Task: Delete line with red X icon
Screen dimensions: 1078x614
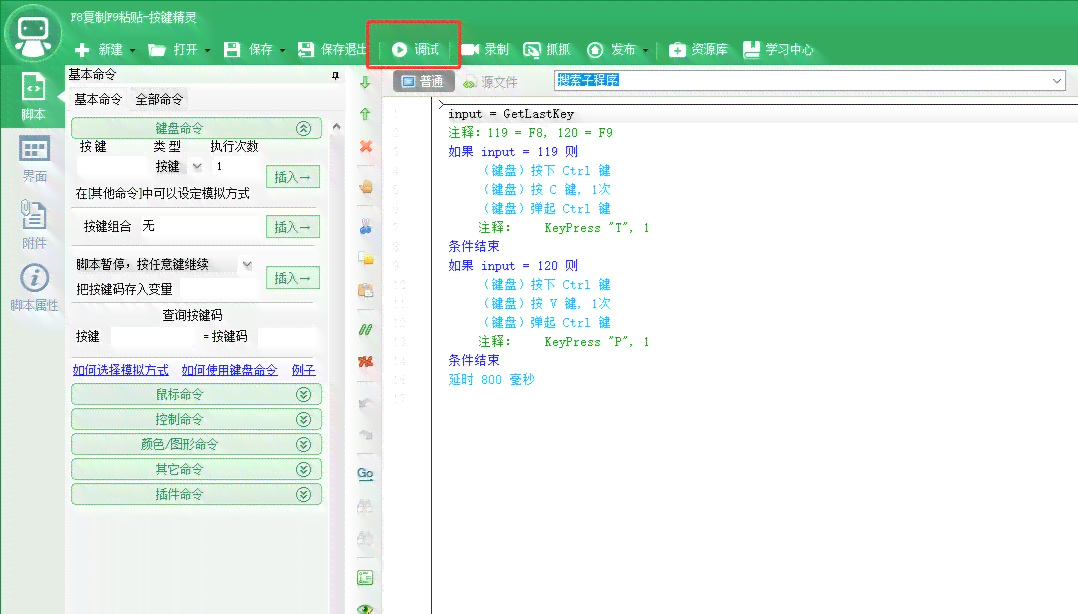Action: (x=366, y=146)
